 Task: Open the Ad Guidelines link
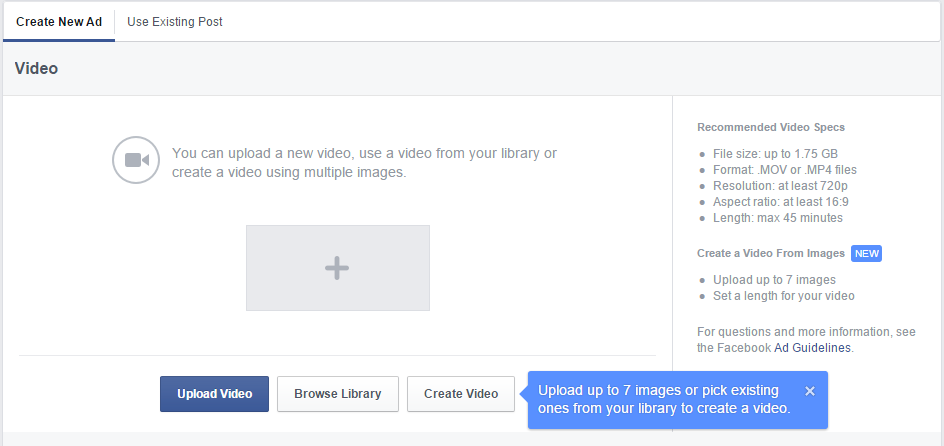812,348
